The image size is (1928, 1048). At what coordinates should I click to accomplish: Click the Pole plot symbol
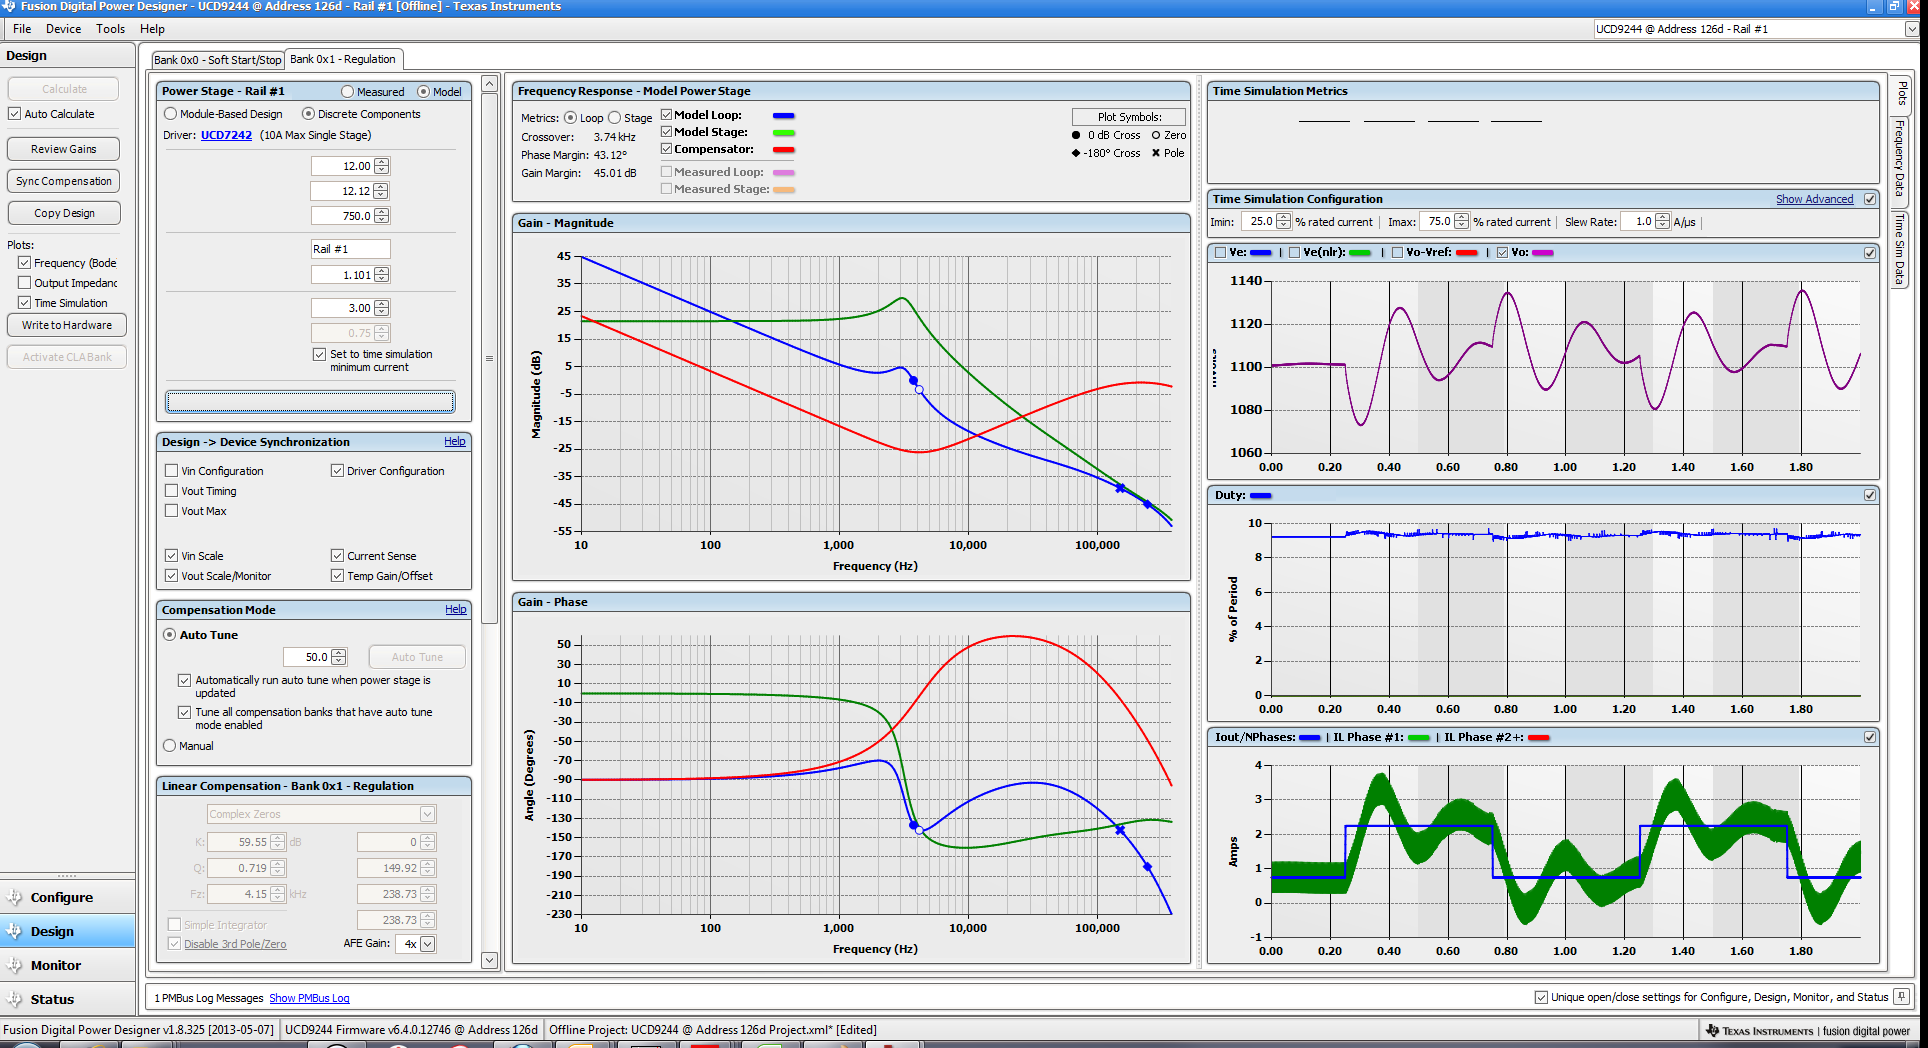(1156, 153)
